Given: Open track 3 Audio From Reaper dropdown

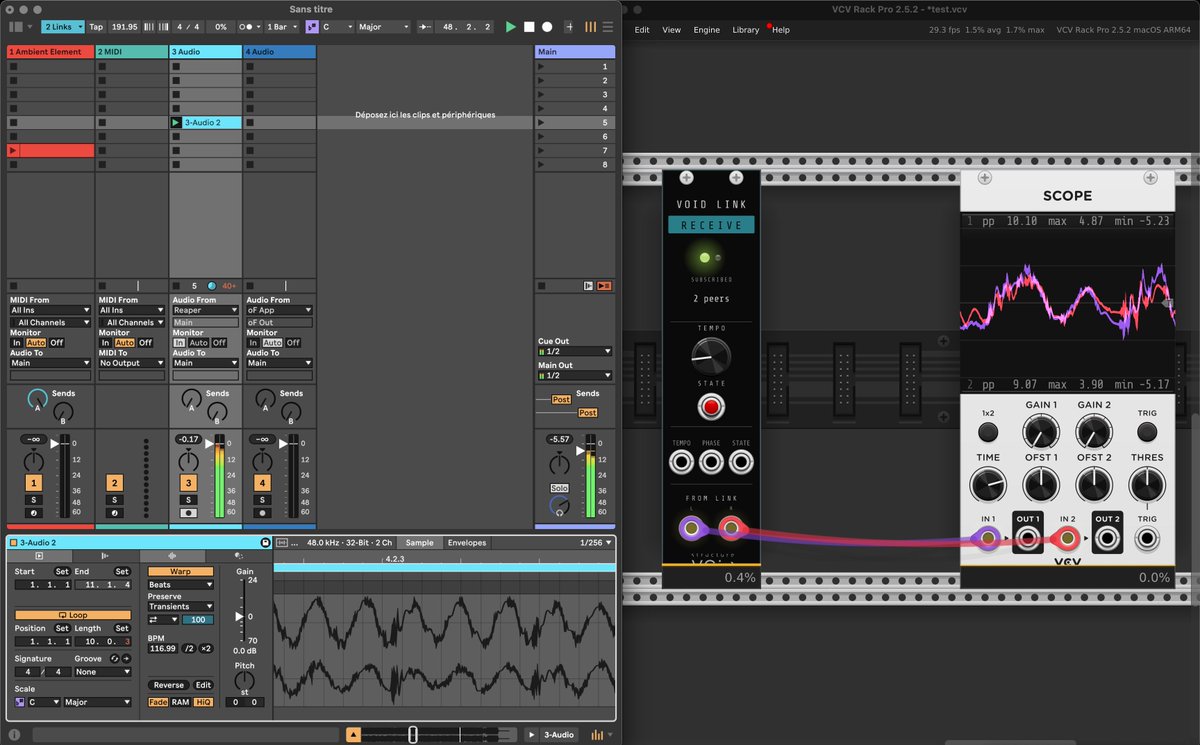Looking at the screenshot, I should (x=205, y=310).
